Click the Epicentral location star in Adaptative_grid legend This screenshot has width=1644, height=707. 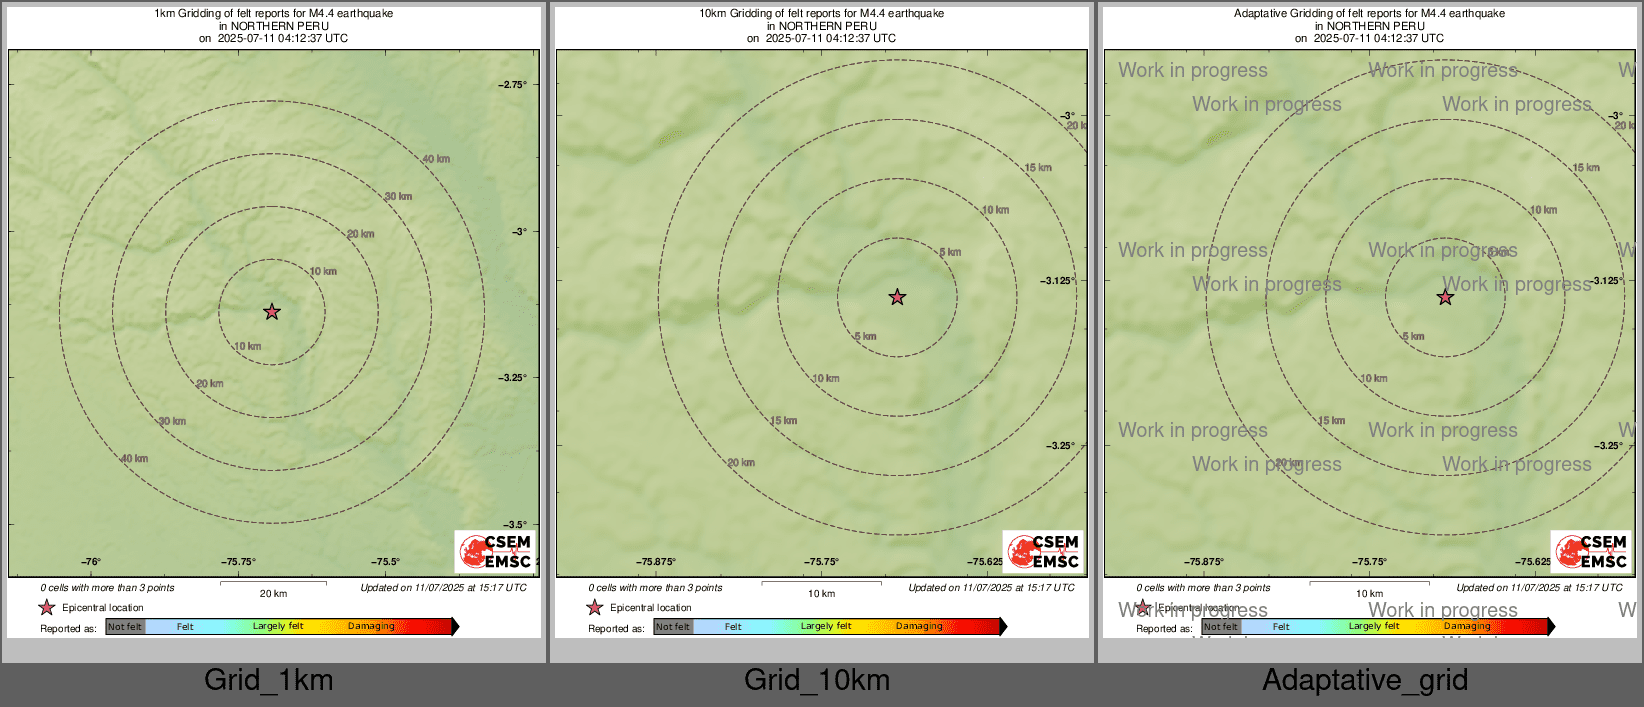pyautogui.click(x=1143, y=607)
